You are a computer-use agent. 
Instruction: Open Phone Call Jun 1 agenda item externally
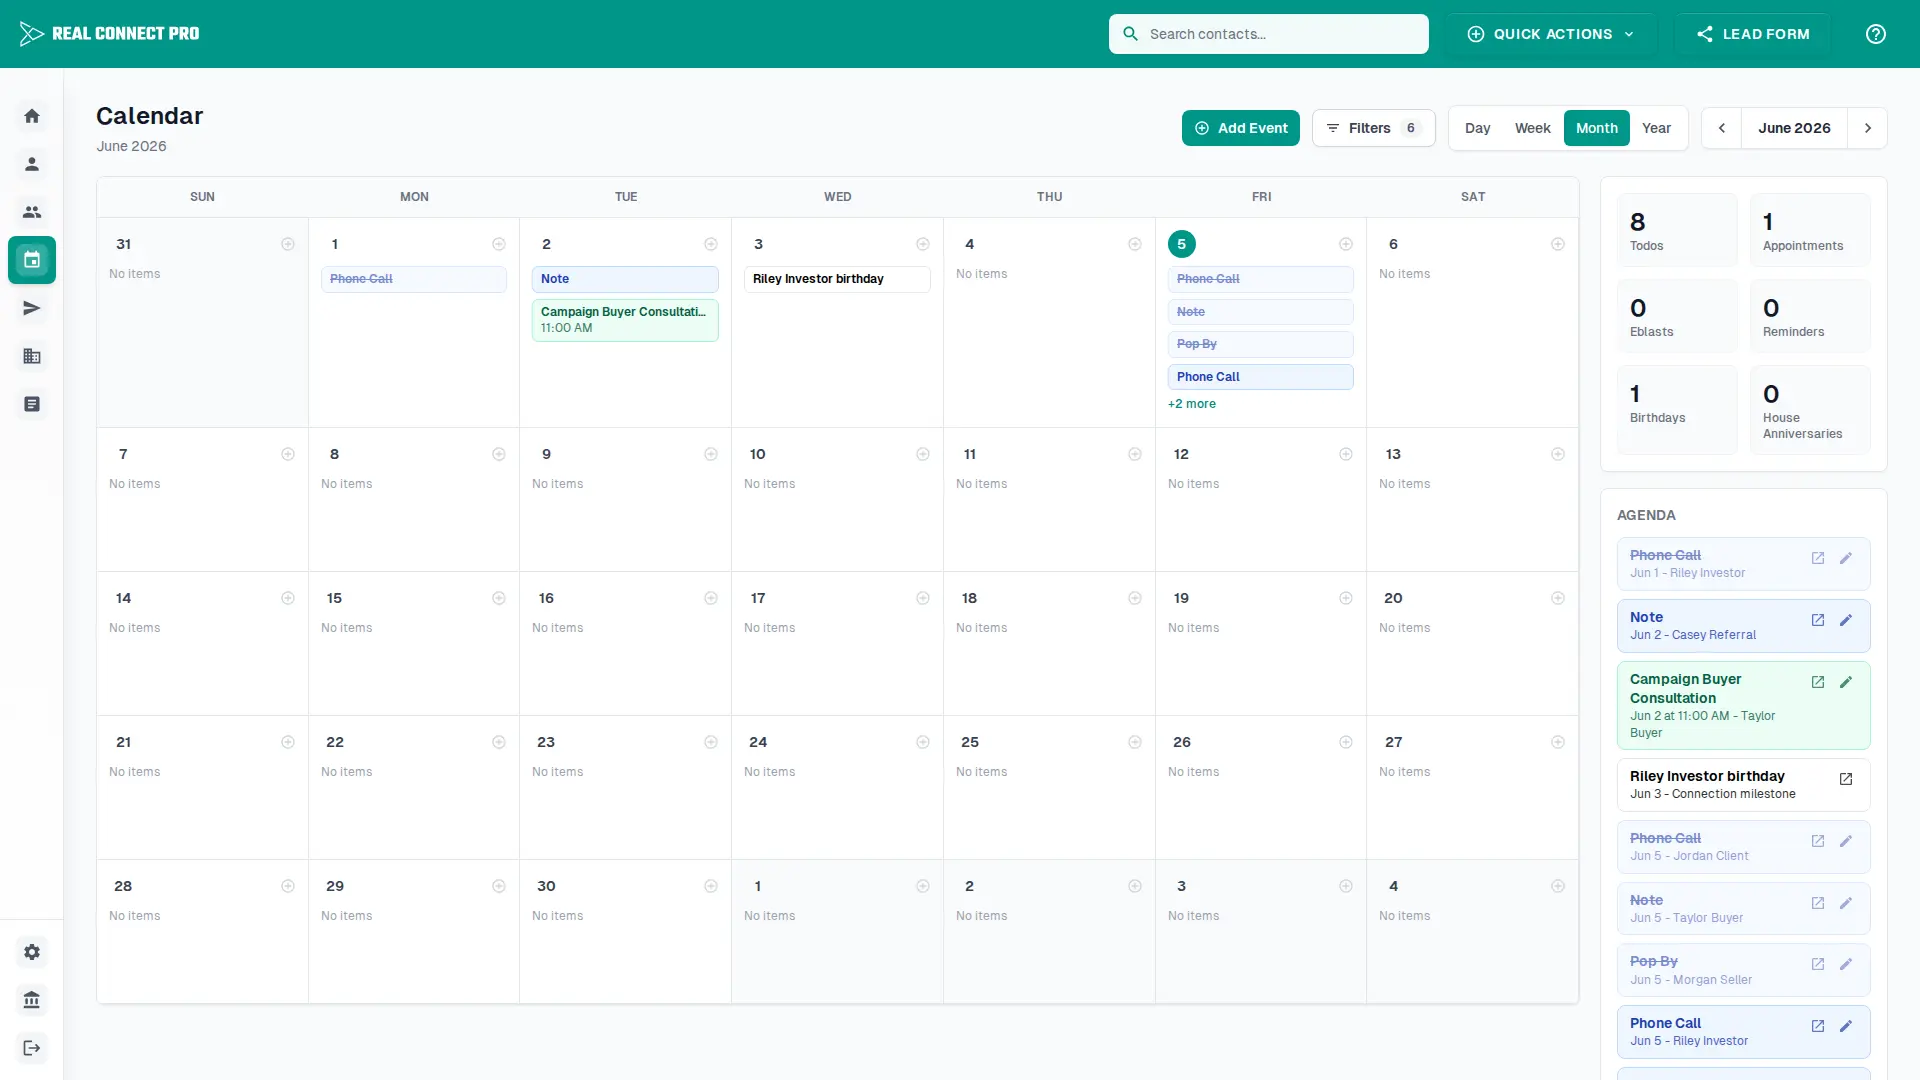coord(1818,558)
